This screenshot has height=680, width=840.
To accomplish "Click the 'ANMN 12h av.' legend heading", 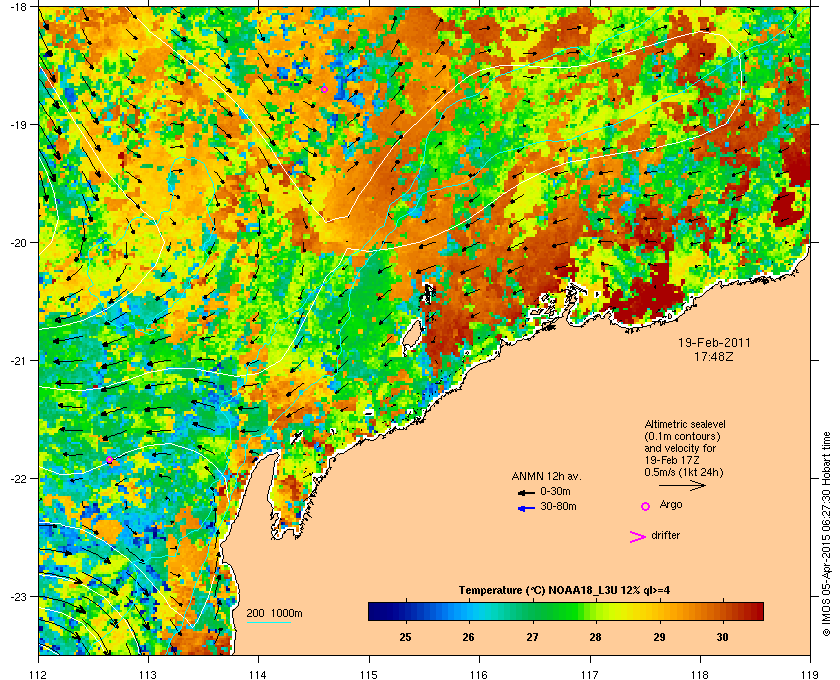I will pyautogui.click(x=546, y=476).
